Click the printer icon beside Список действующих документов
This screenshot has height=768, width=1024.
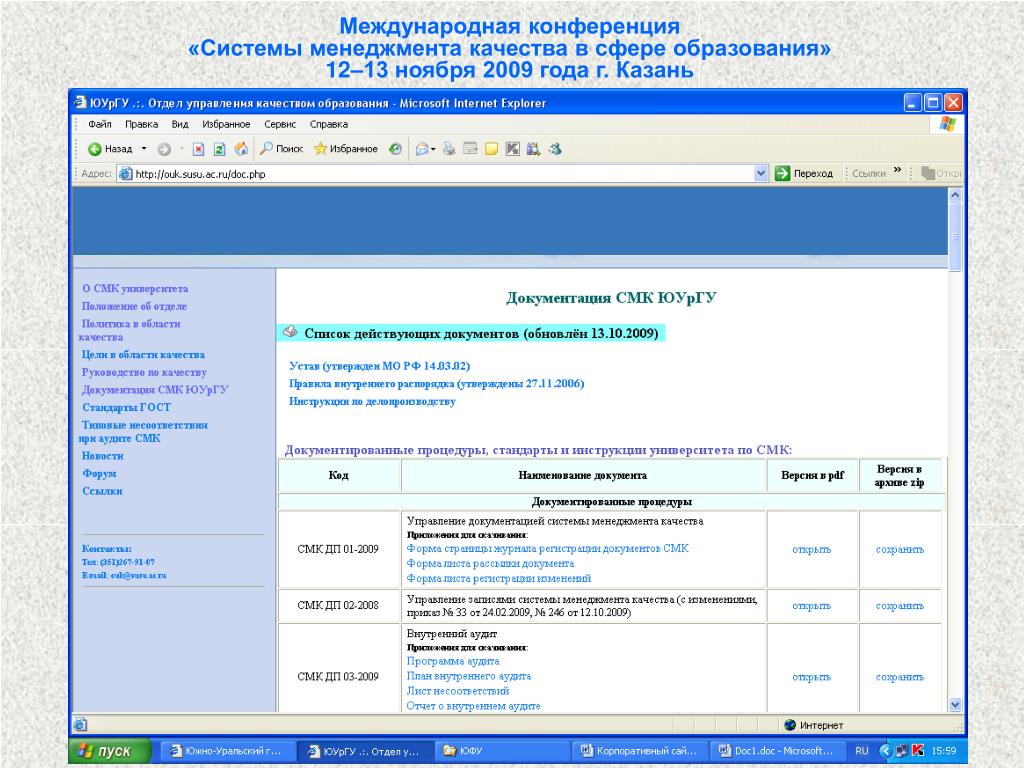tap(290, 332)
